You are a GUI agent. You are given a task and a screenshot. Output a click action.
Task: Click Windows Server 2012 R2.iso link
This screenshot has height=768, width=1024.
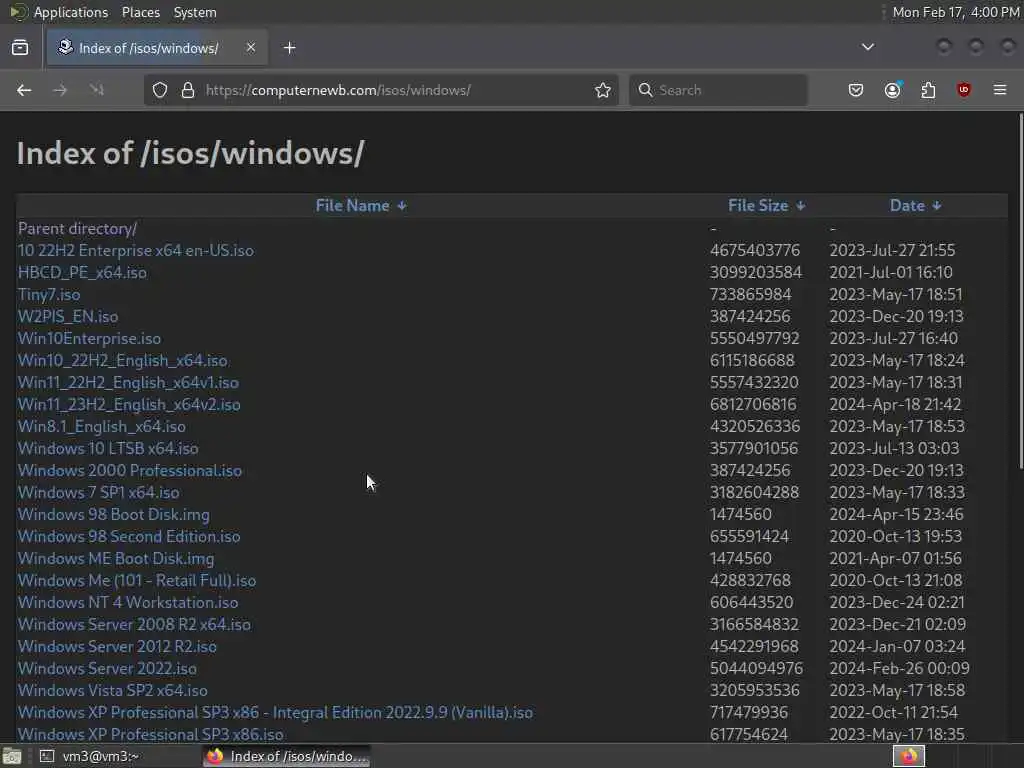tap(118, 647)
